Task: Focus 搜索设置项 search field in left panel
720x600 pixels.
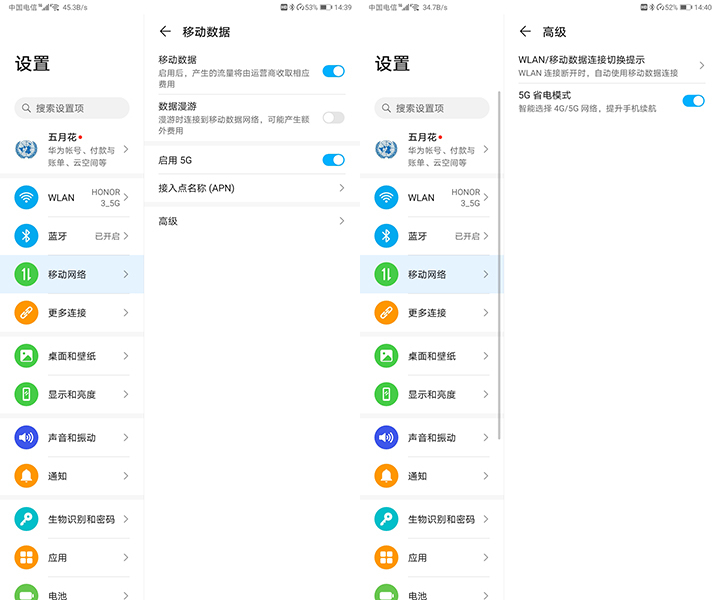Action: (72, 108)
